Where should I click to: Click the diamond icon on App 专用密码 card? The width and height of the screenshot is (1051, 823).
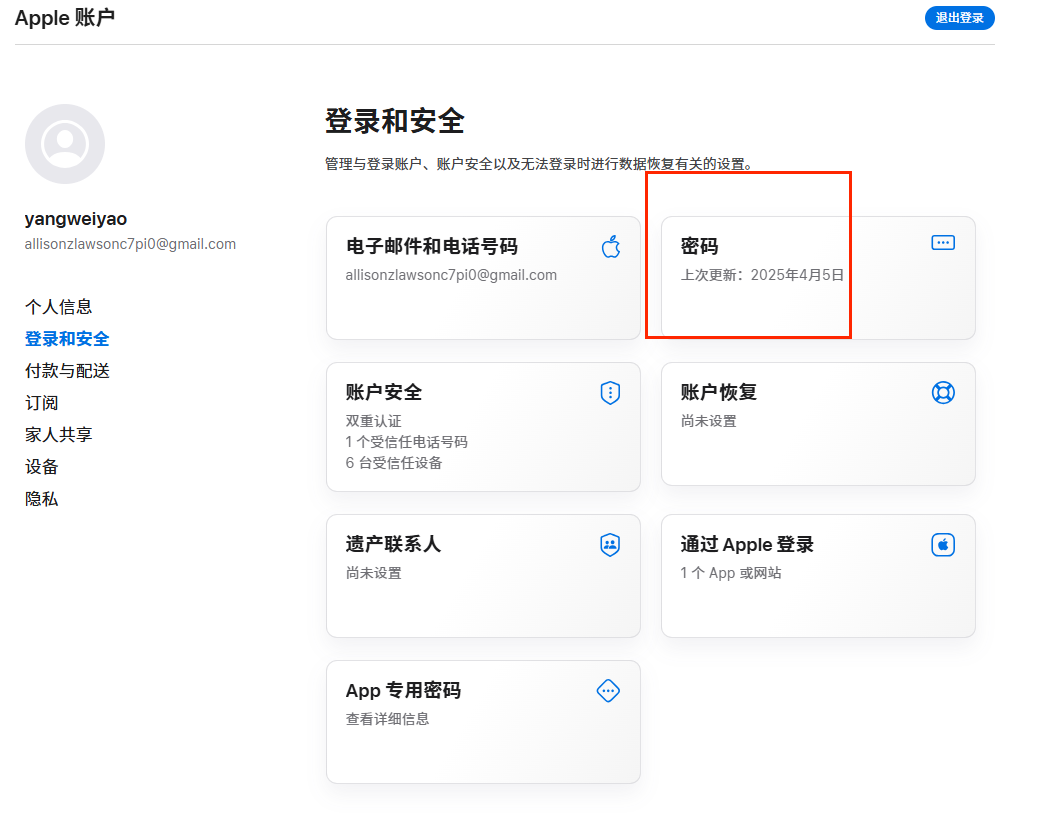(x=608, y=690)
